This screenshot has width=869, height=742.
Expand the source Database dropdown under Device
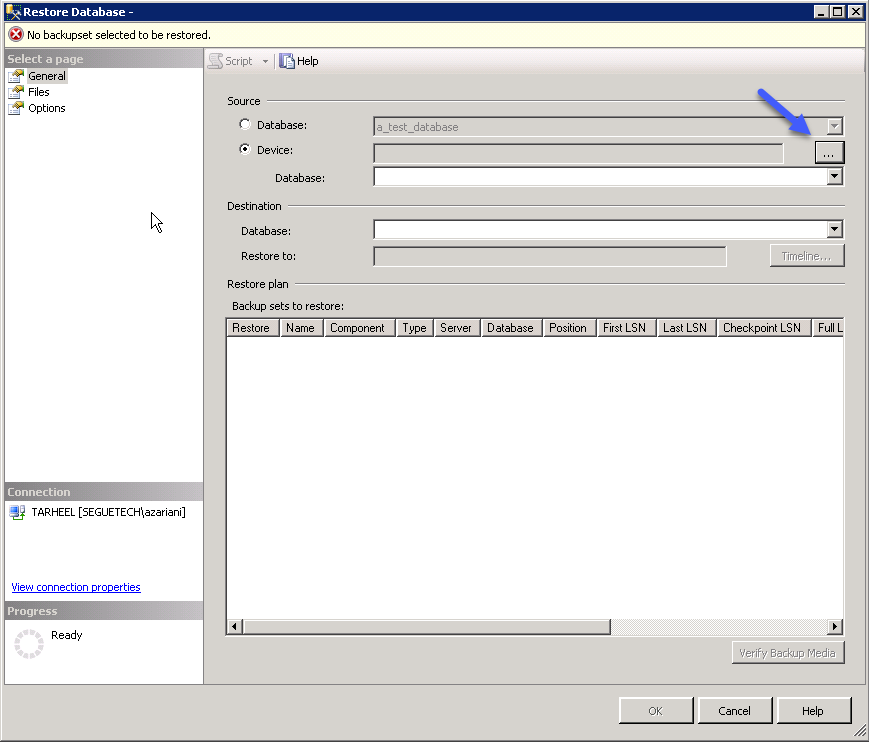[835, 177]
